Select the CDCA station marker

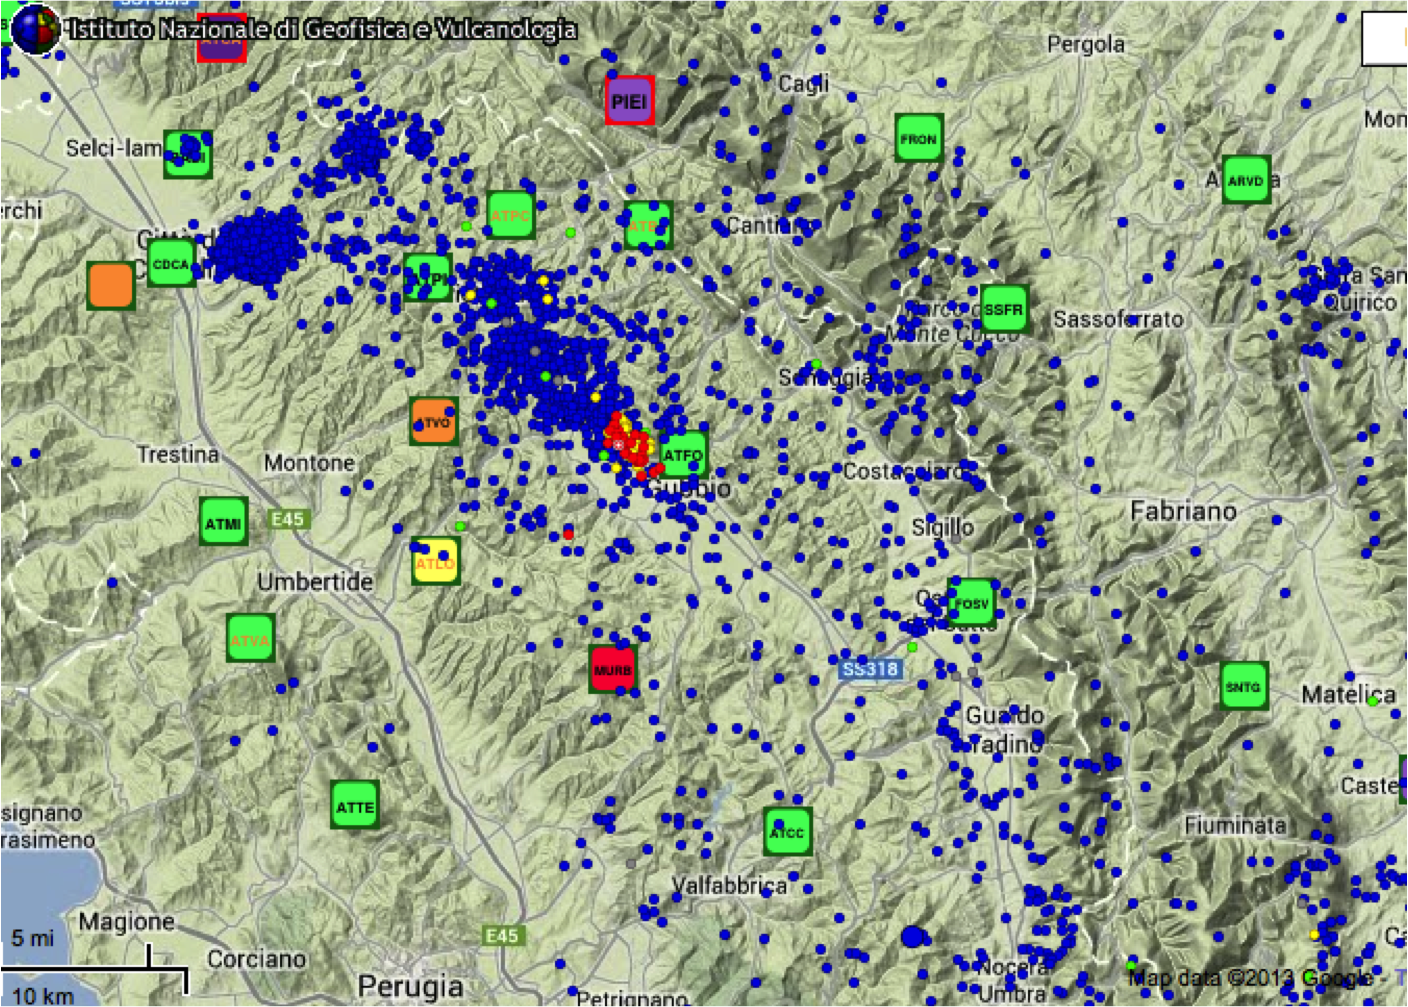coord(171,264)
